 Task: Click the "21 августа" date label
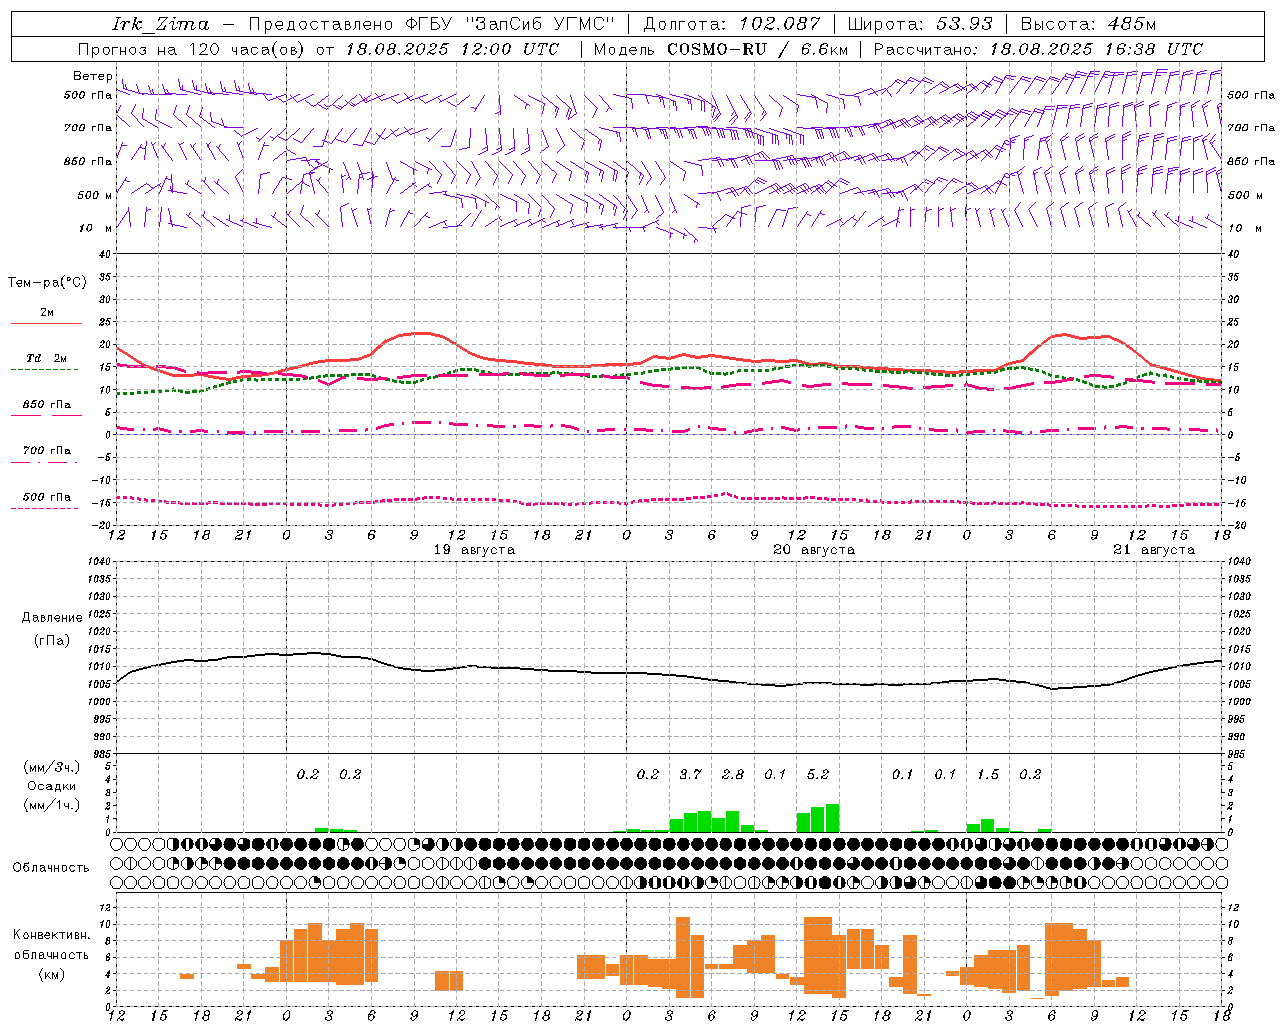(1154, 550)
